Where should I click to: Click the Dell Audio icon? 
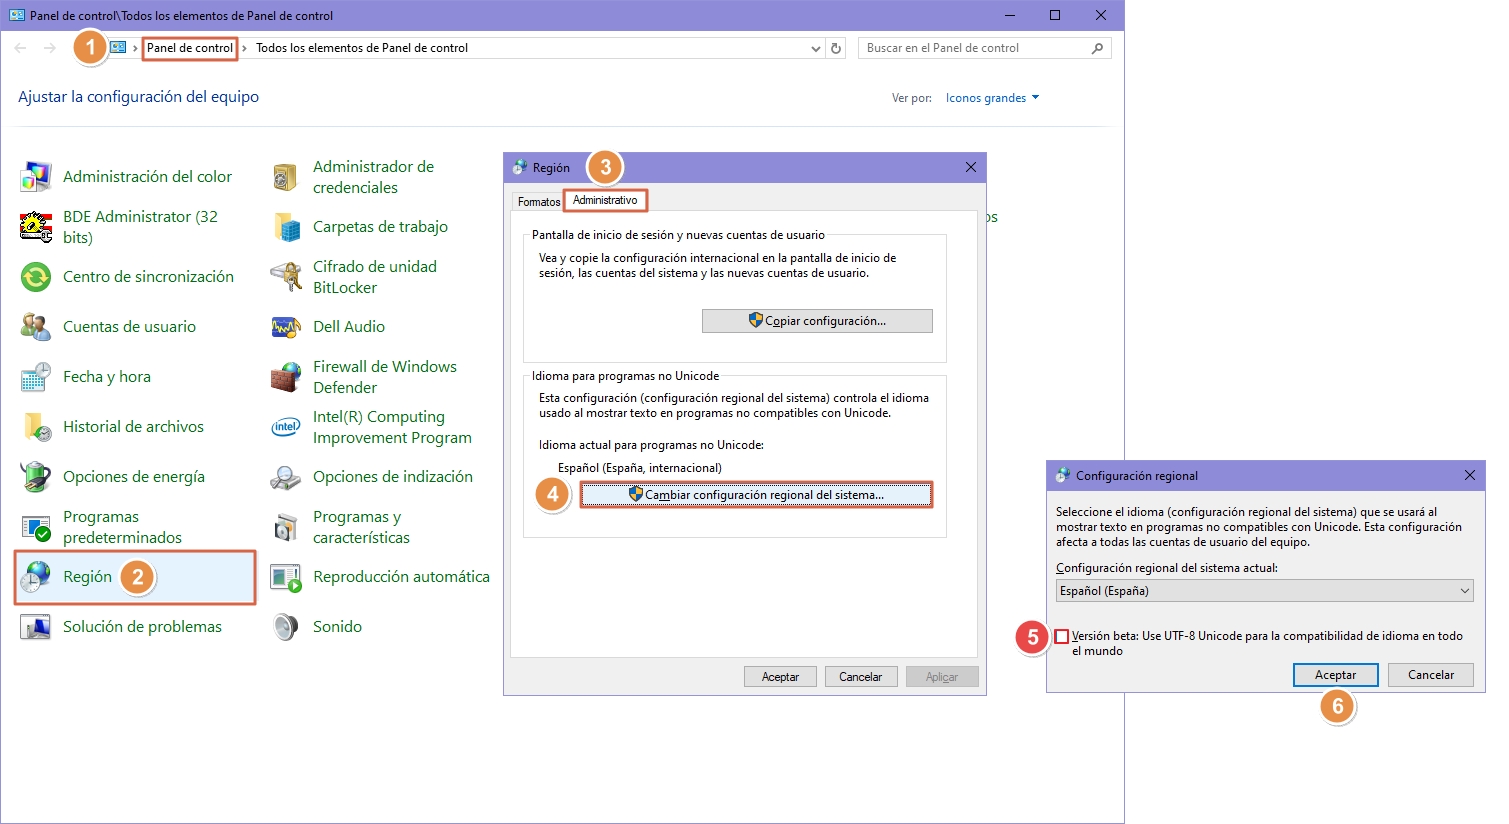[286, 327]
